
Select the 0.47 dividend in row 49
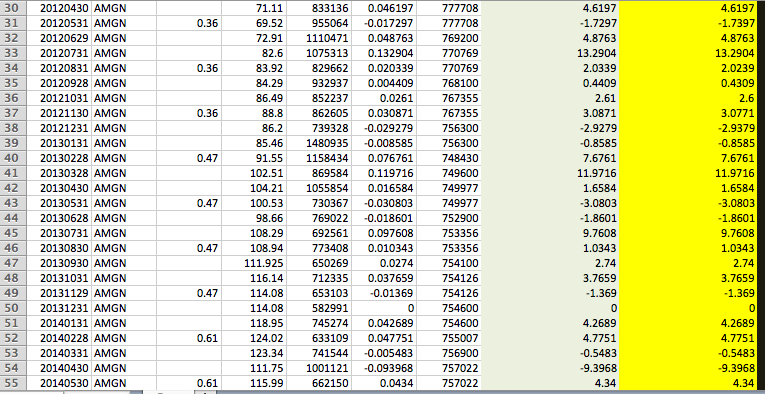click(189, 293)
